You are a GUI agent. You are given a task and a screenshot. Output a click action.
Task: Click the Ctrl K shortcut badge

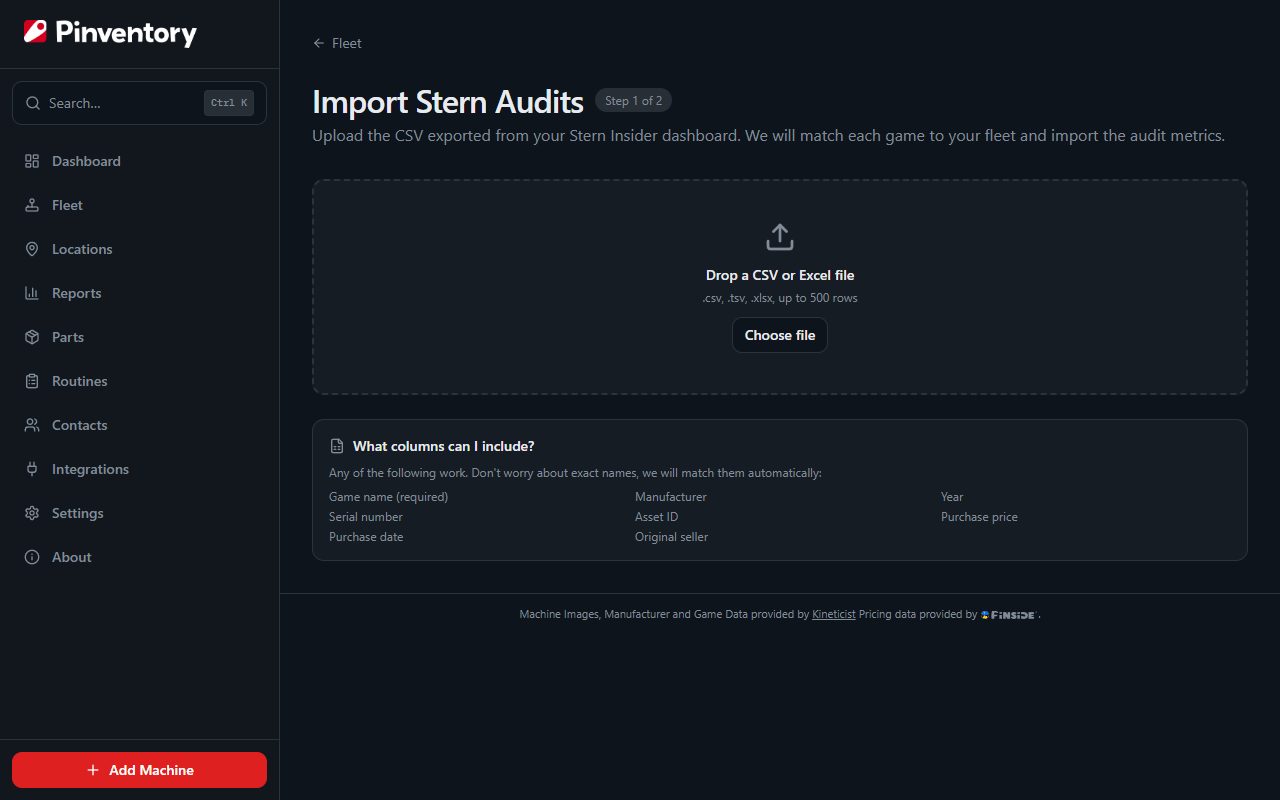pyautogui.click(x=229, y=103)
